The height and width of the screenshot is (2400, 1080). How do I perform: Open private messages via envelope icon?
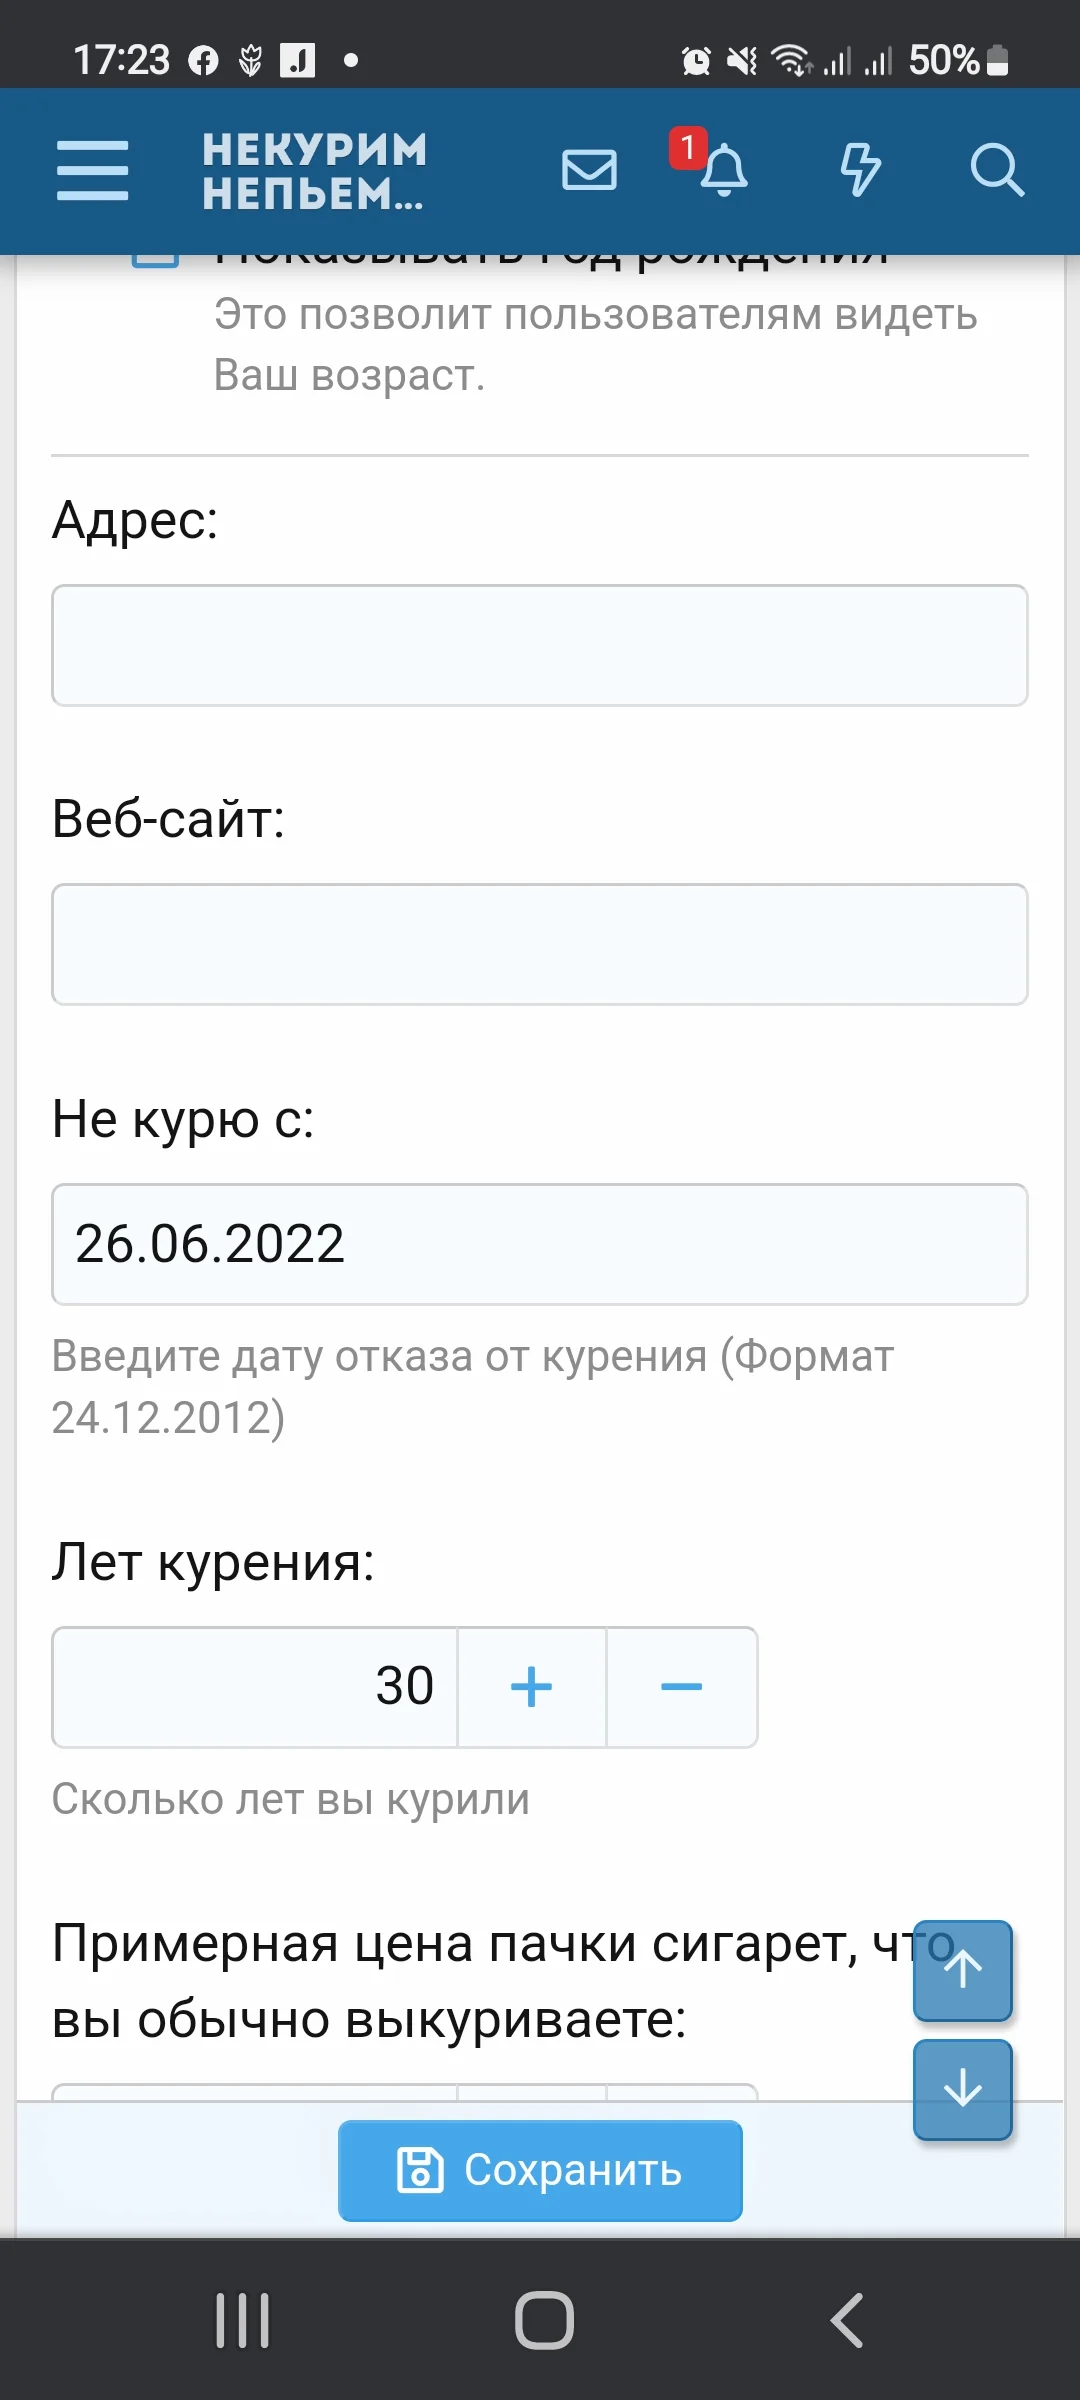pos(589,170)
